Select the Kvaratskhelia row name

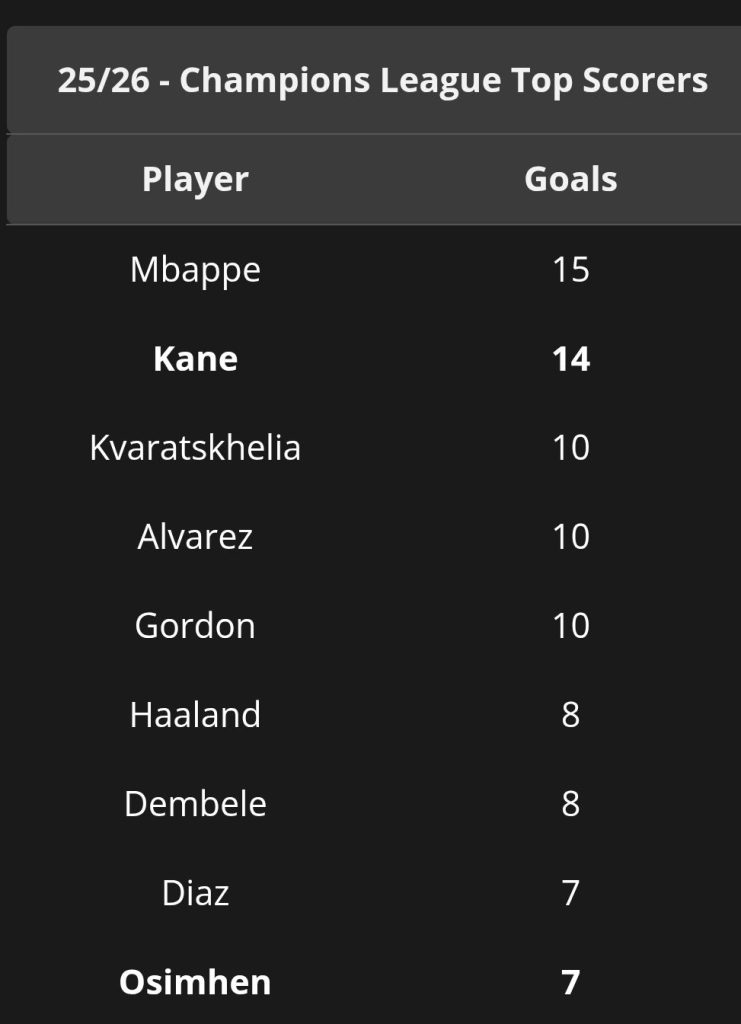click(195, 447)
